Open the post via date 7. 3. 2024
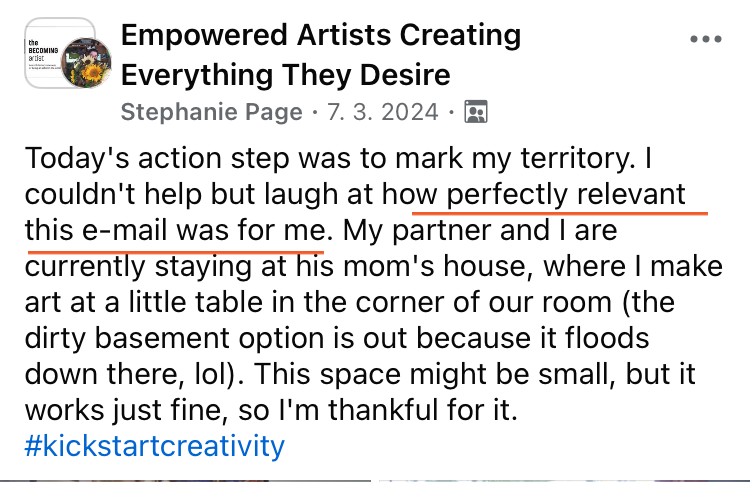Viewport: 750px width, 482px height. (382, 112)
